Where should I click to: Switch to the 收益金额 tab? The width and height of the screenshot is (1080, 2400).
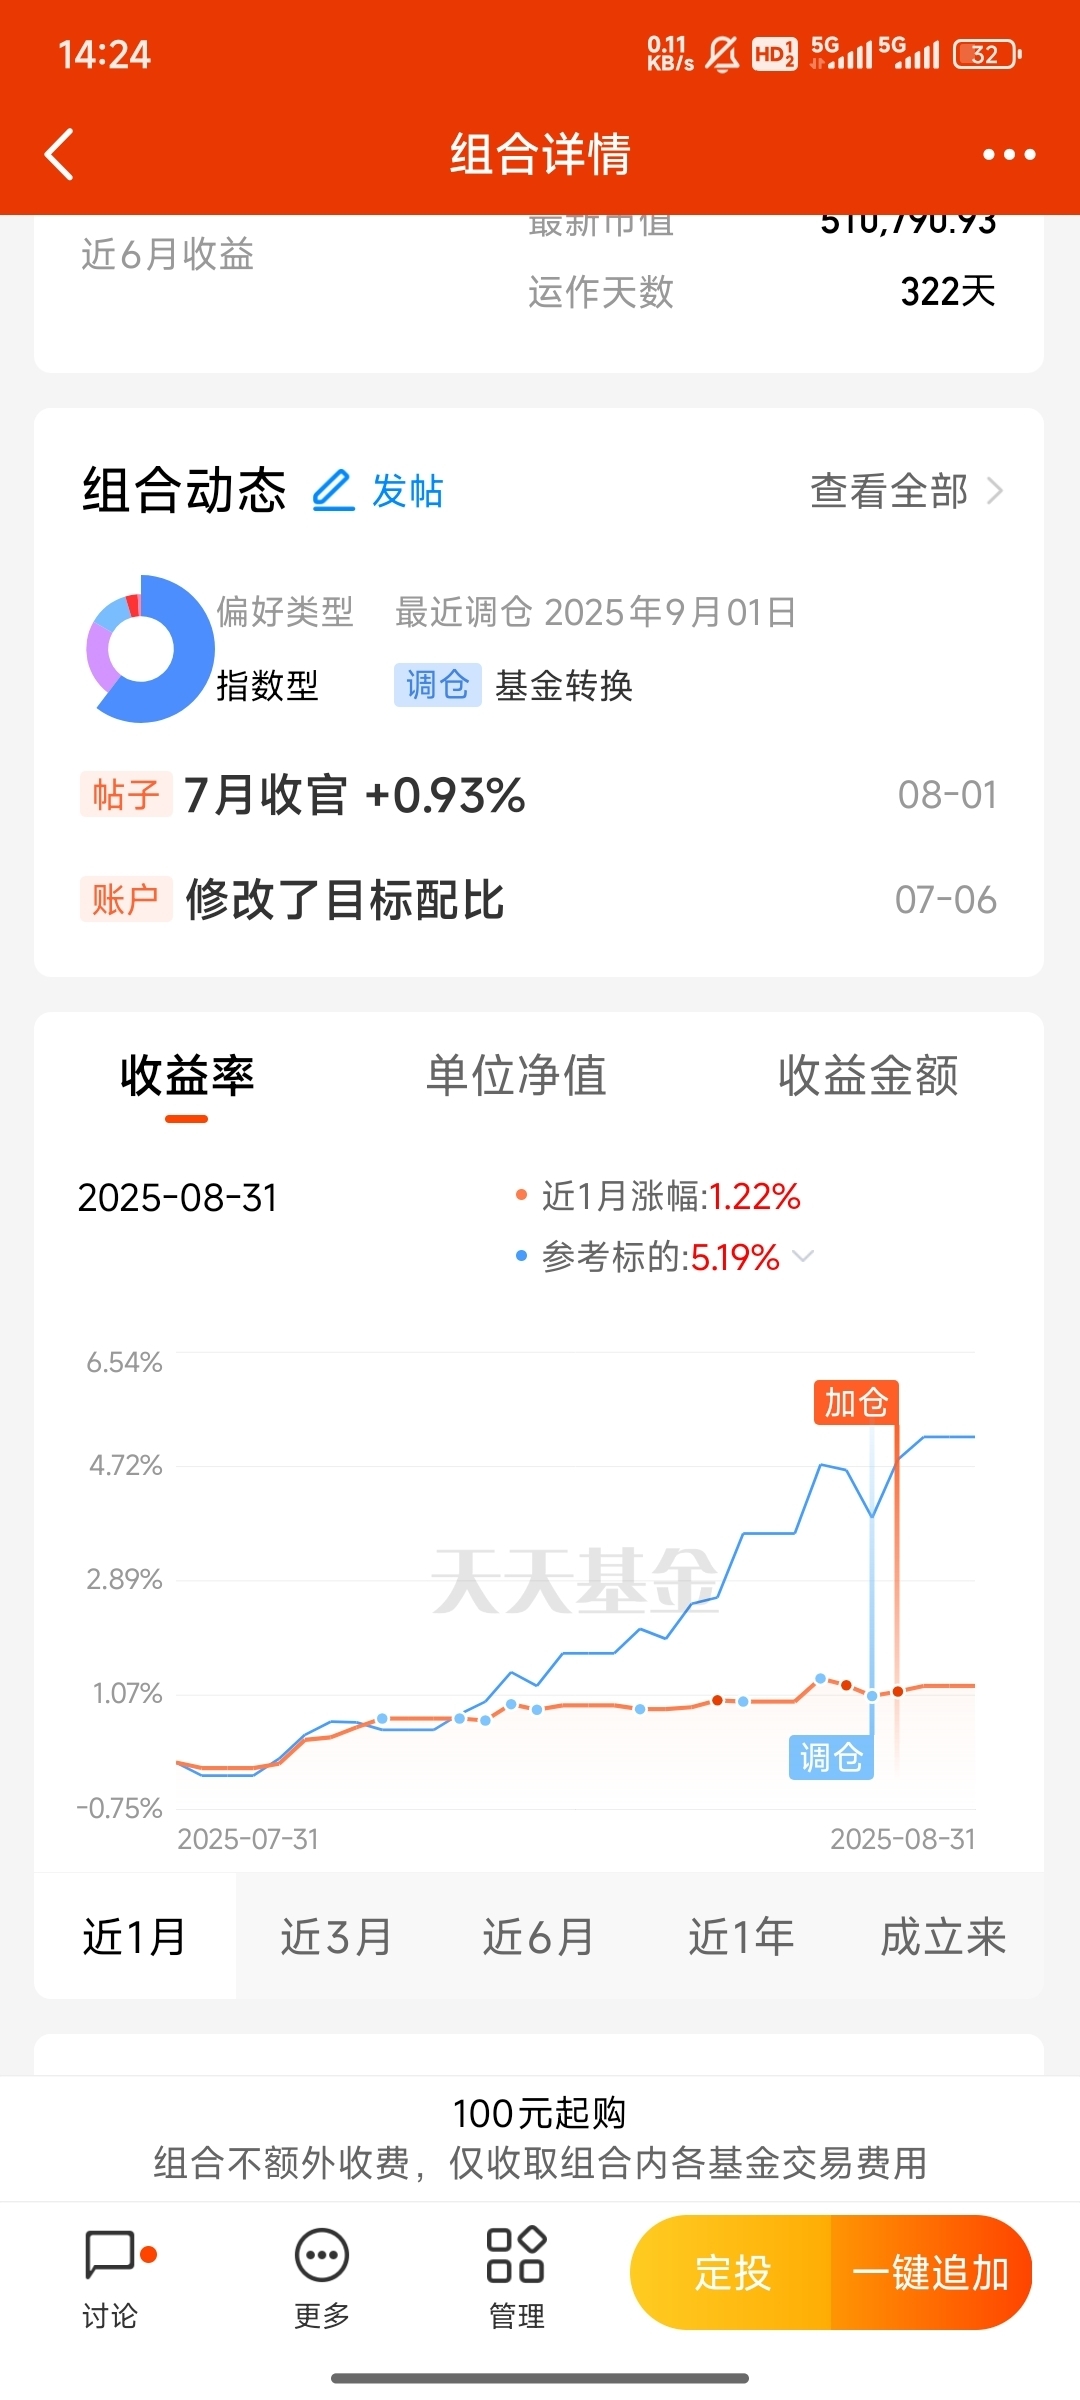[868, 1076]
